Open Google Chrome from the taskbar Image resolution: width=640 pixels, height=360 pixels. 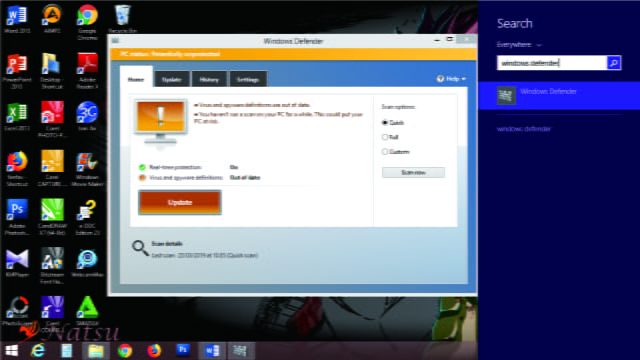tap(125, 351)
